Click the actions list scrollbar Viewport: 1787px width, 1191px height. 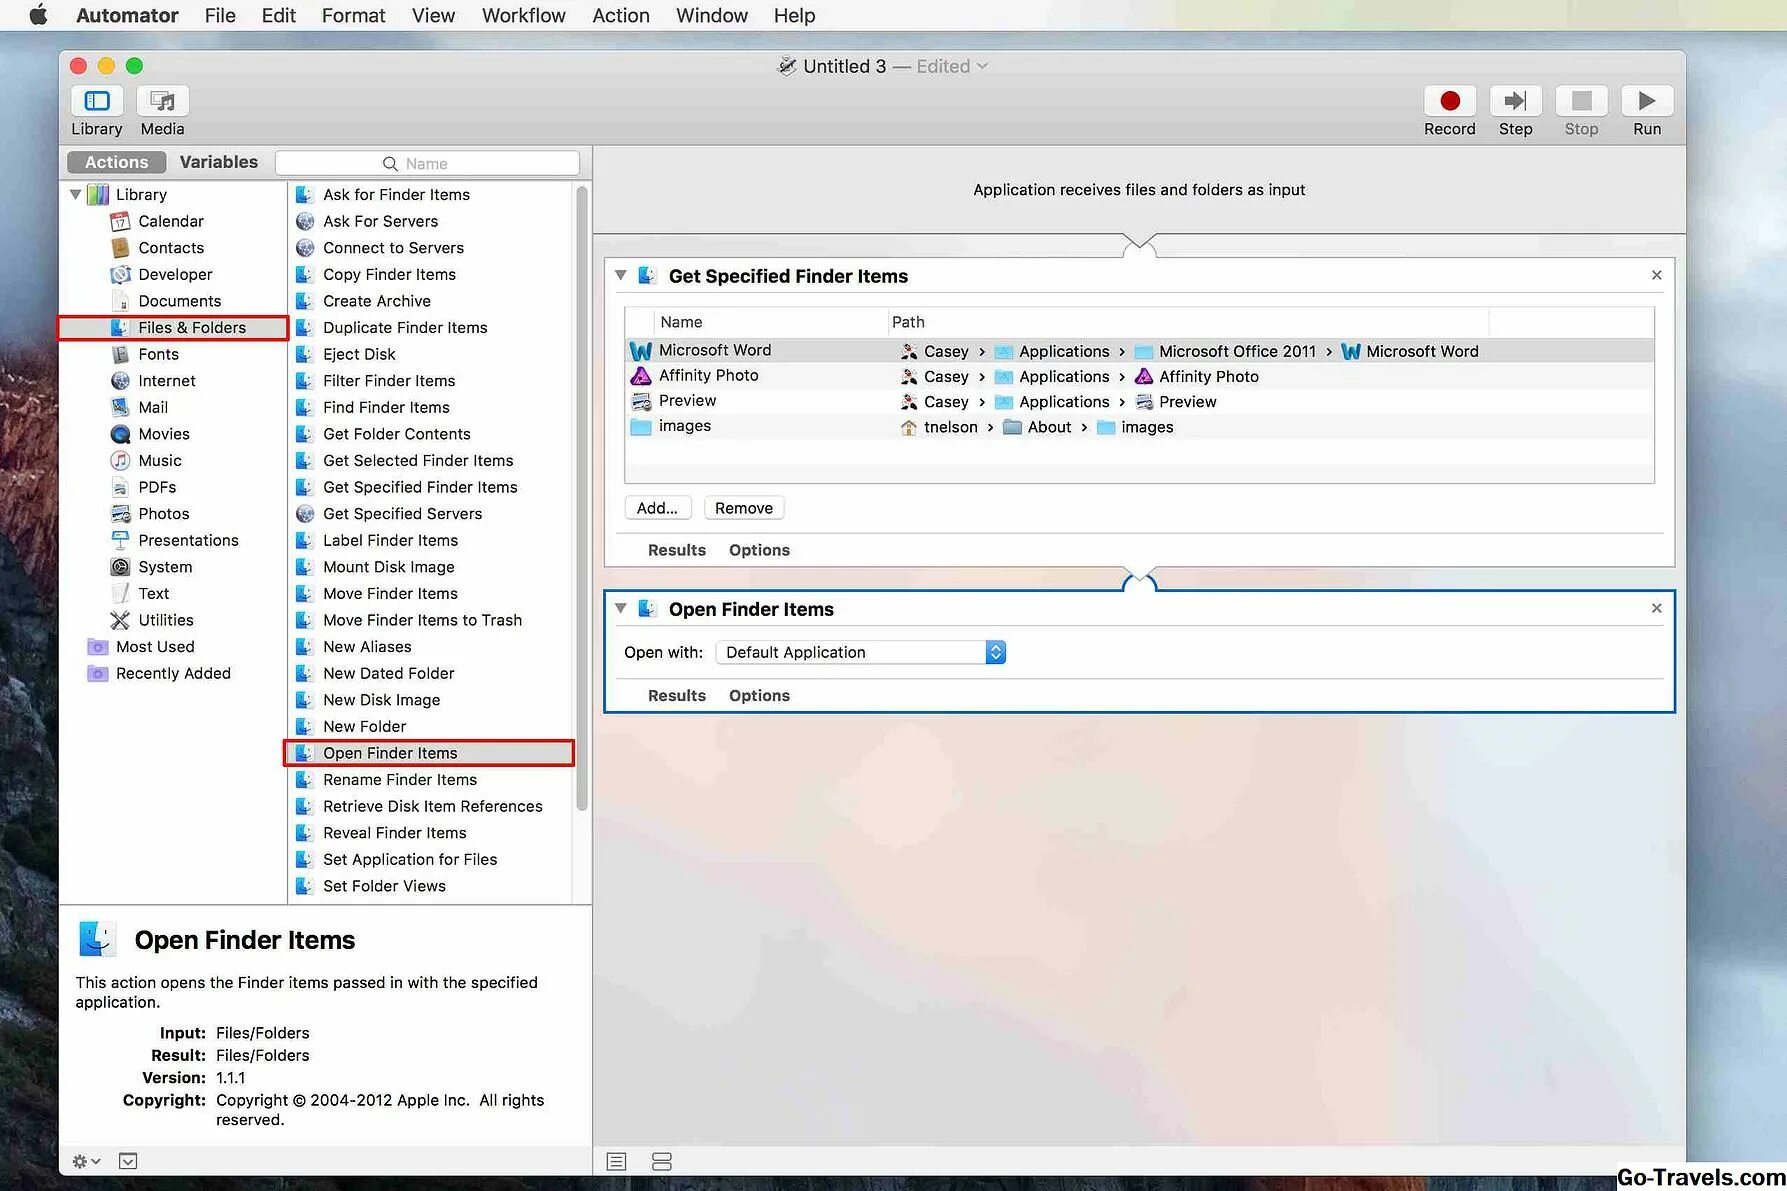pyautogui.click(x=582, y=498)
